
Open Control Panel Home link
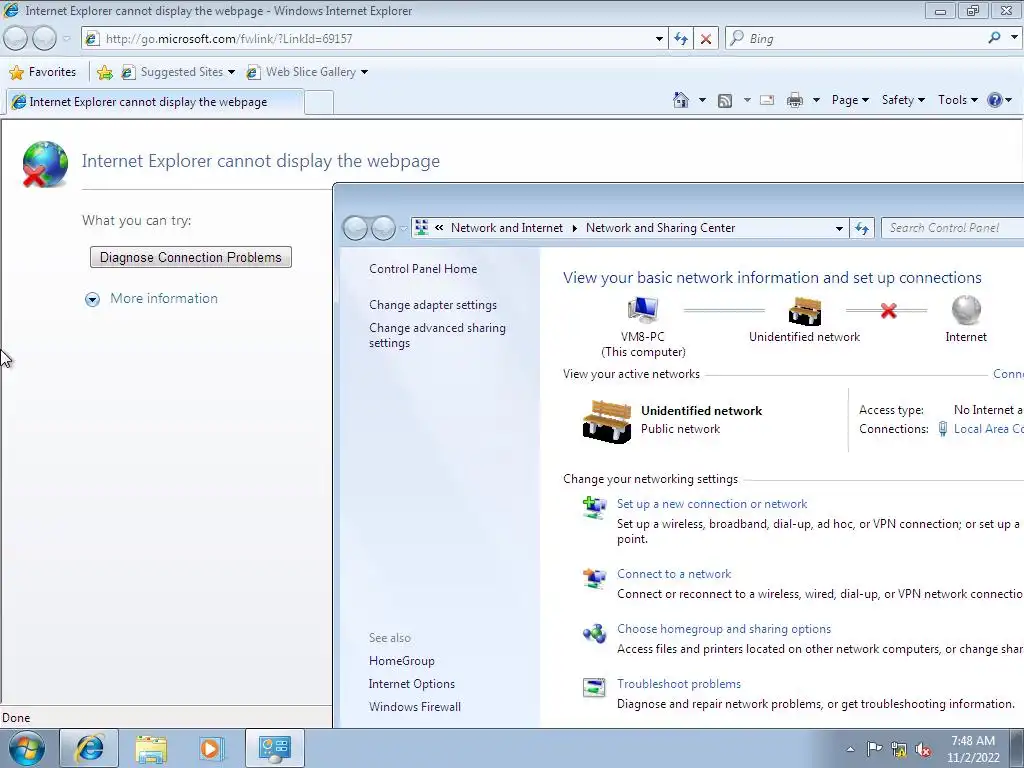pos(423,269)
